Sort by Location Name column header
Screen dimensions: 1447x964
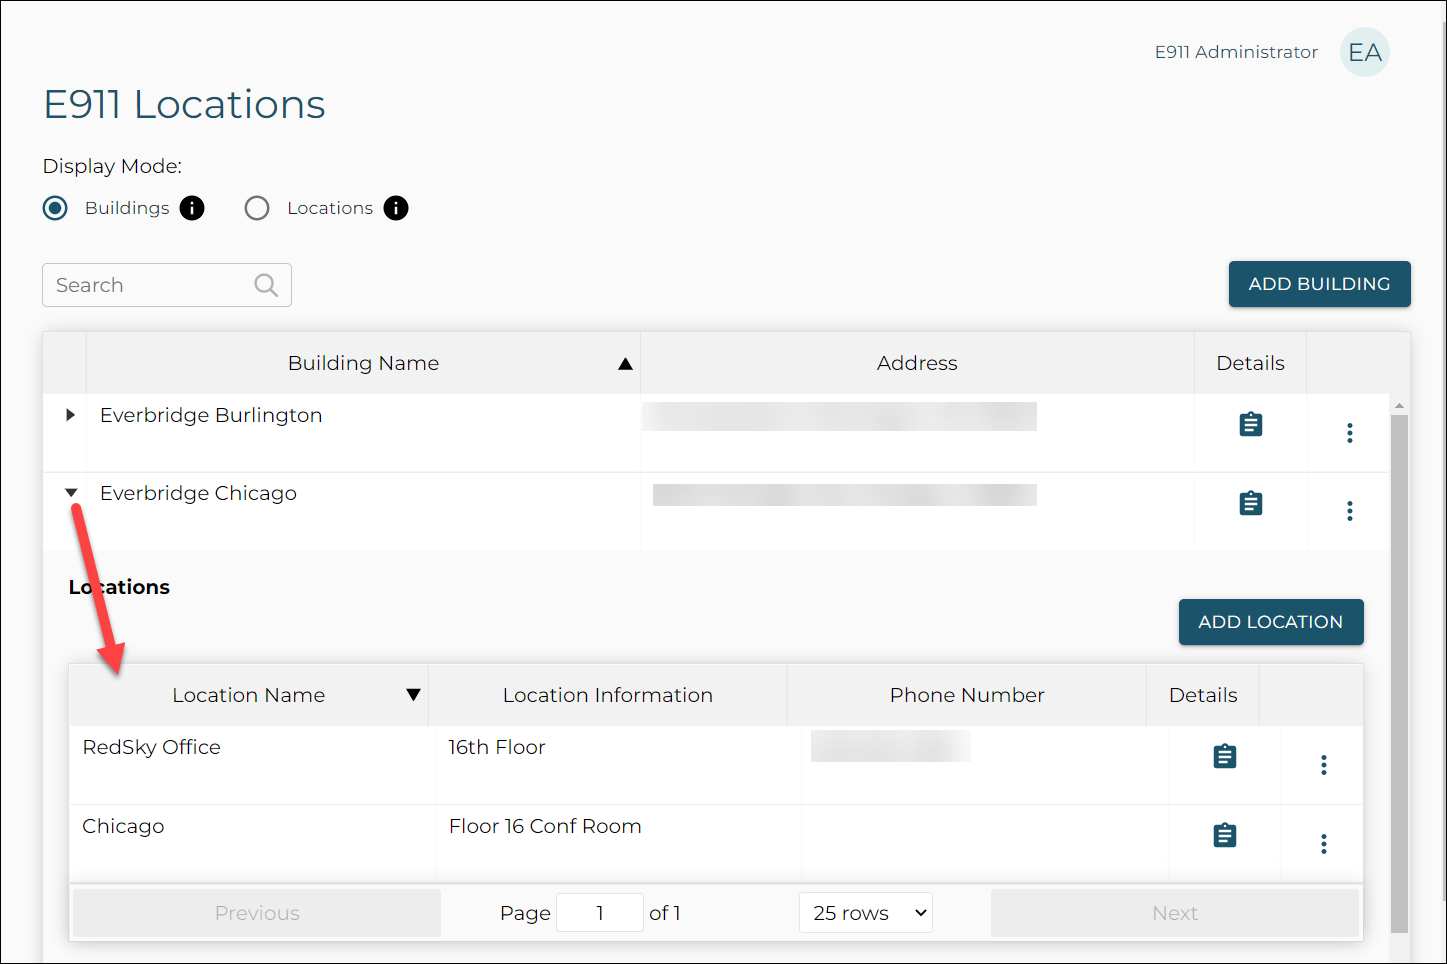point(248,695)
